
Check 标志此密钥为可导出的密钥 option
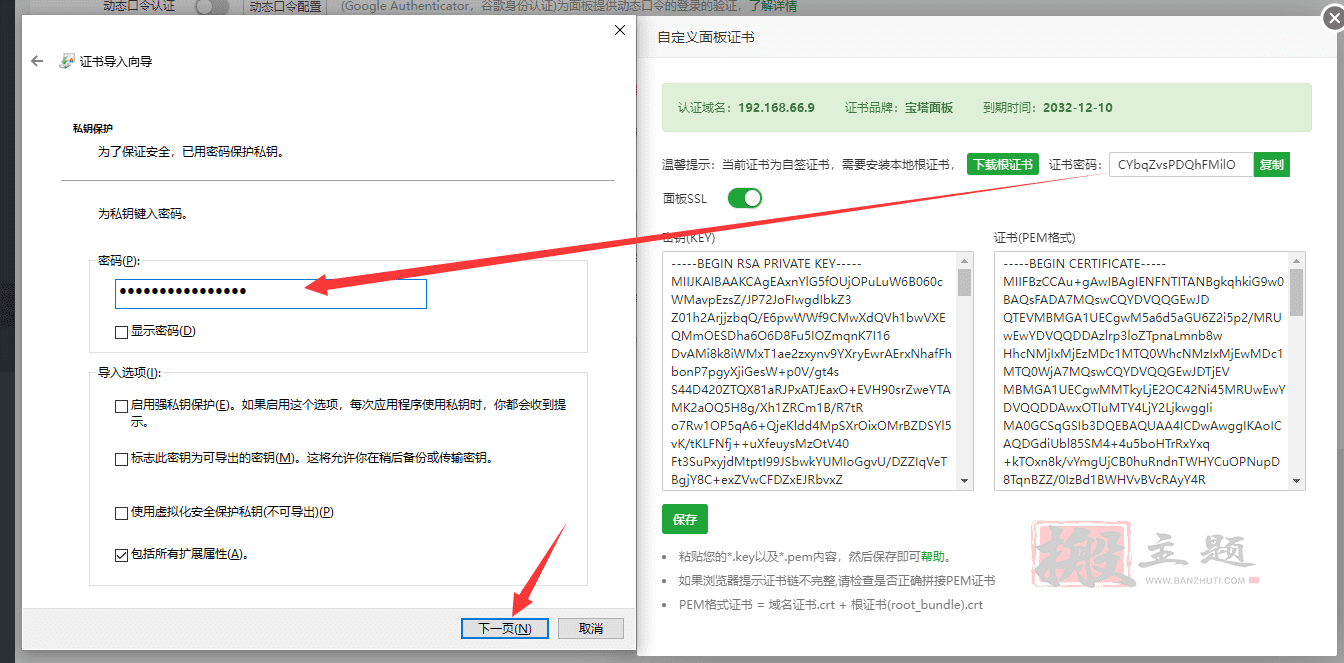click(121, 459)
